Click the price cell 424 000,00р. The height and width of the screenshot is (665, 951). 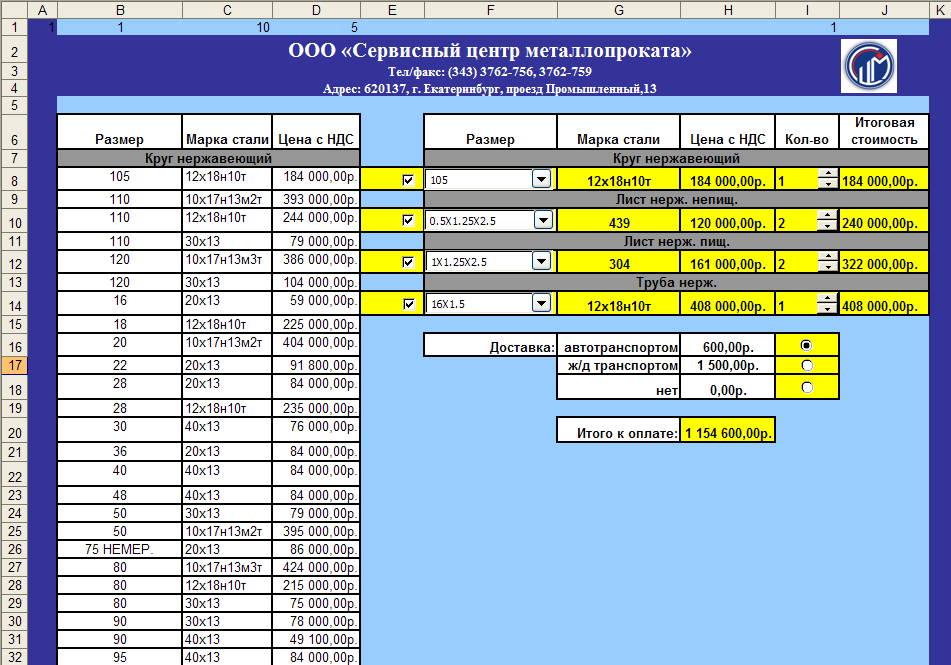click(316, 567)
